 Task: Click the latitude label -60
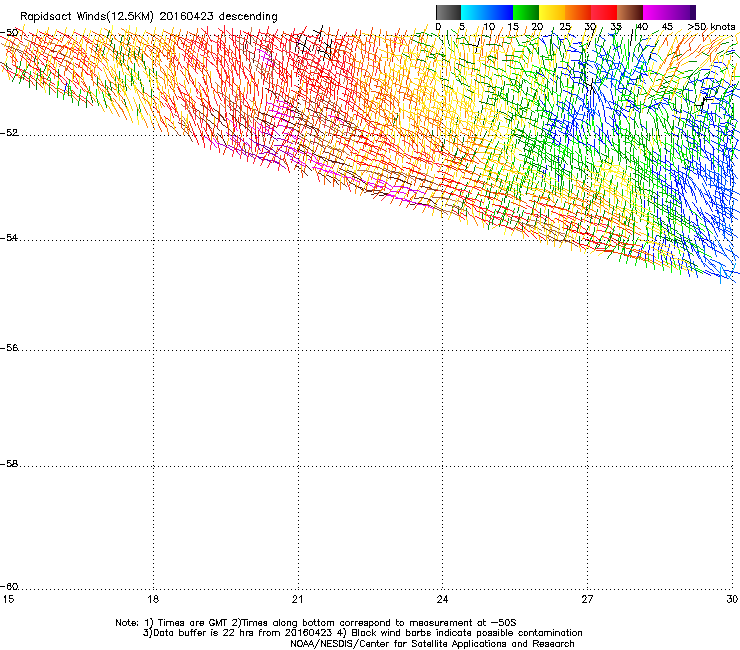(x=9, y=587)
